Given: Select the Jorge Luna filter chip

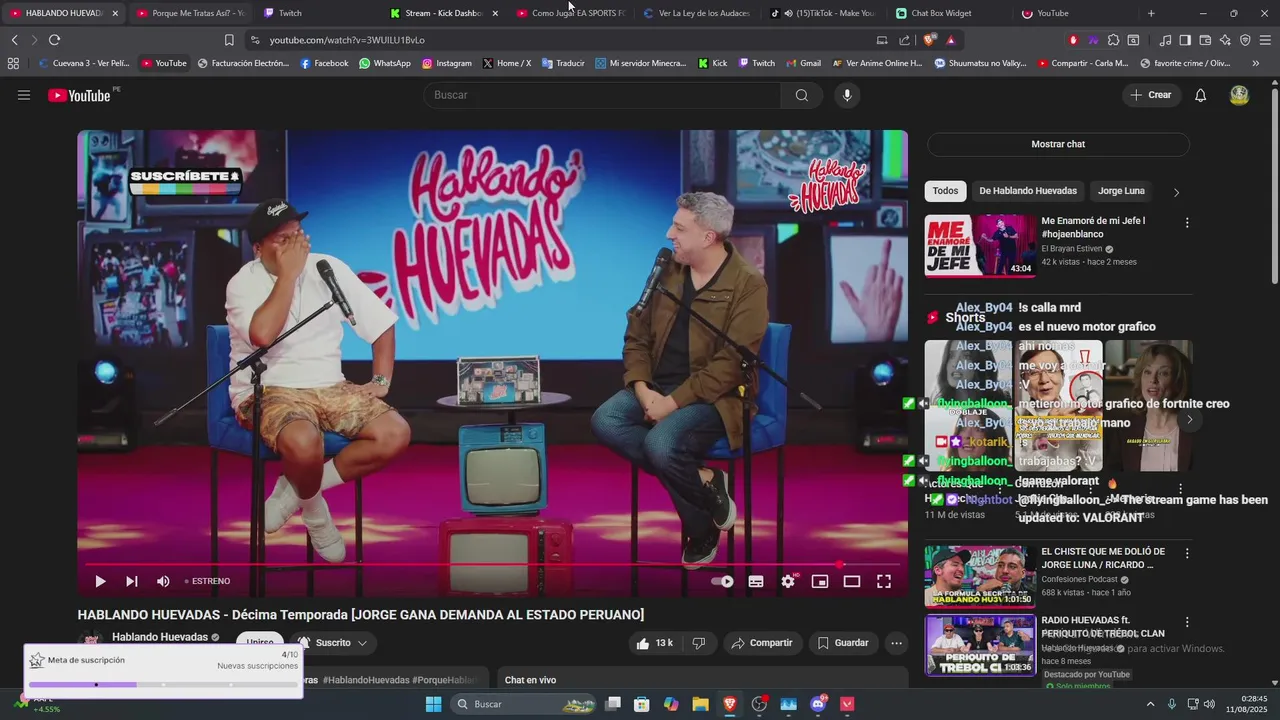Looking at the screenshot, I should pyautogui.click(x=1121, y=191).
